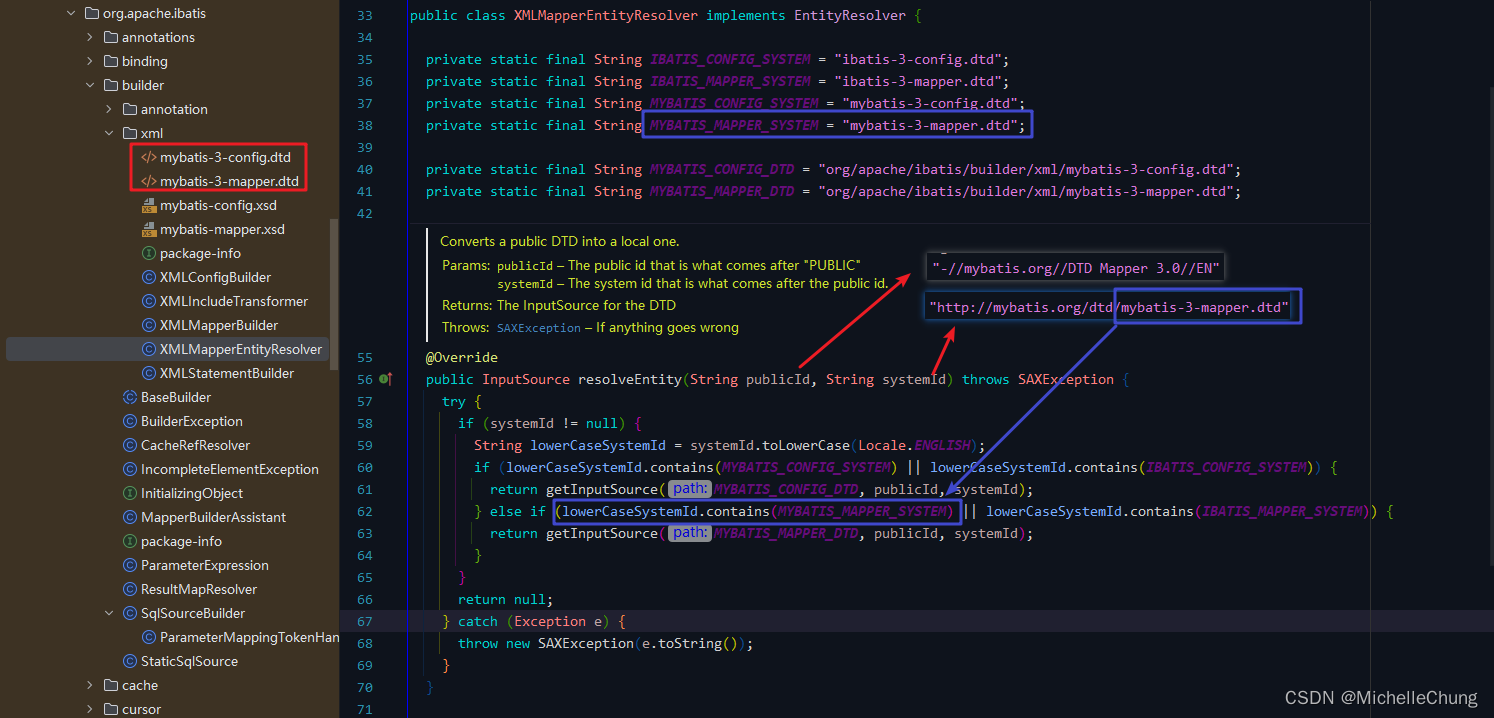Click MYBATIS_CONFIG_DTD constant on line 40
Image resolution: width=1494 pixels, height=718 pixels.
(722, 169)
